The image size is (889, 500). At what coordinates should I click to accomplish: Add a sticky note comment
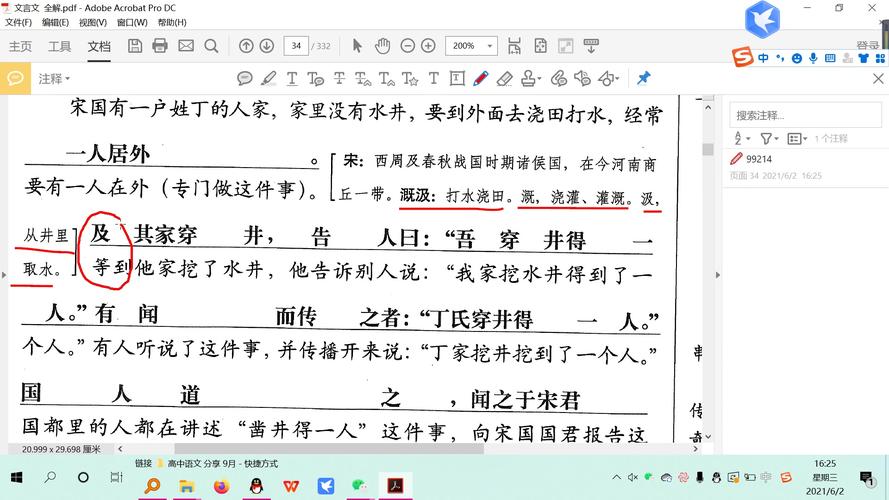(x=245, y=78)
